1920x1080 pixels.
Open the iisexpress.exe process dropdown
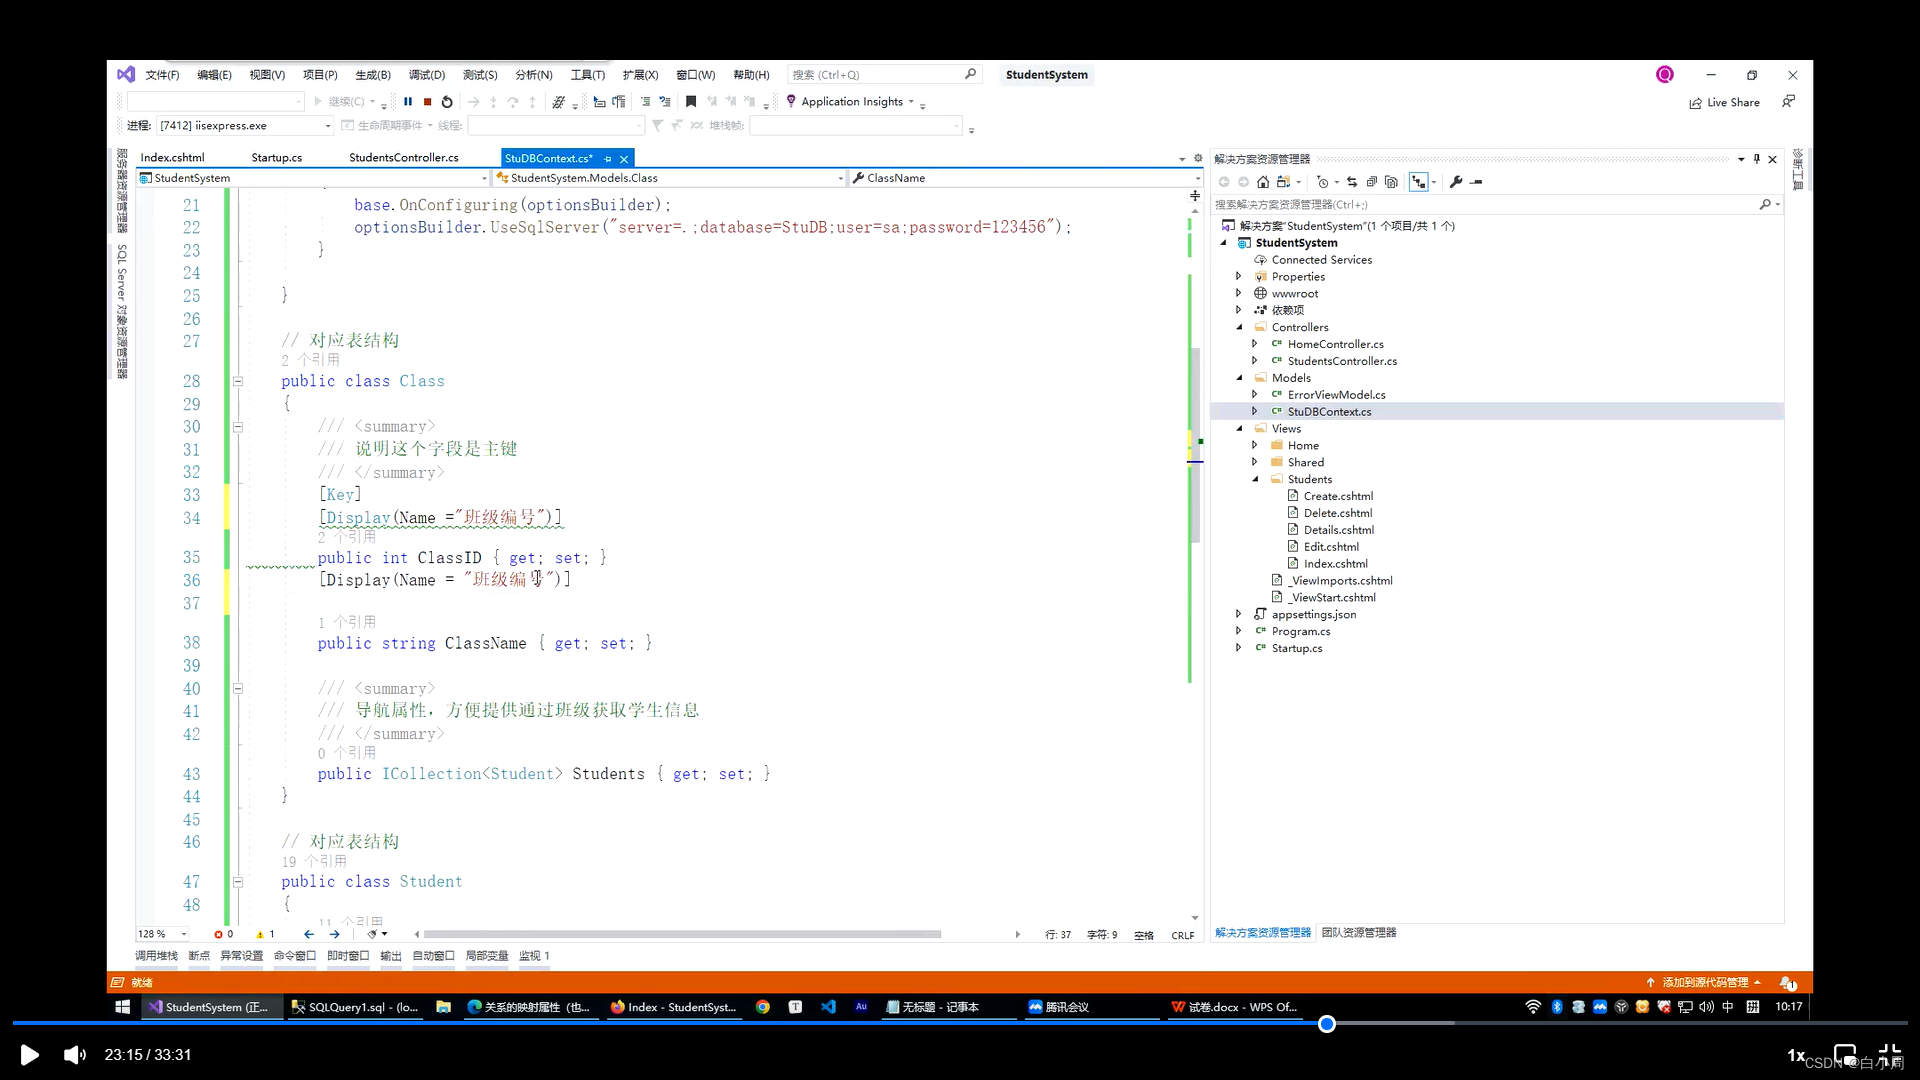point(327,126)
